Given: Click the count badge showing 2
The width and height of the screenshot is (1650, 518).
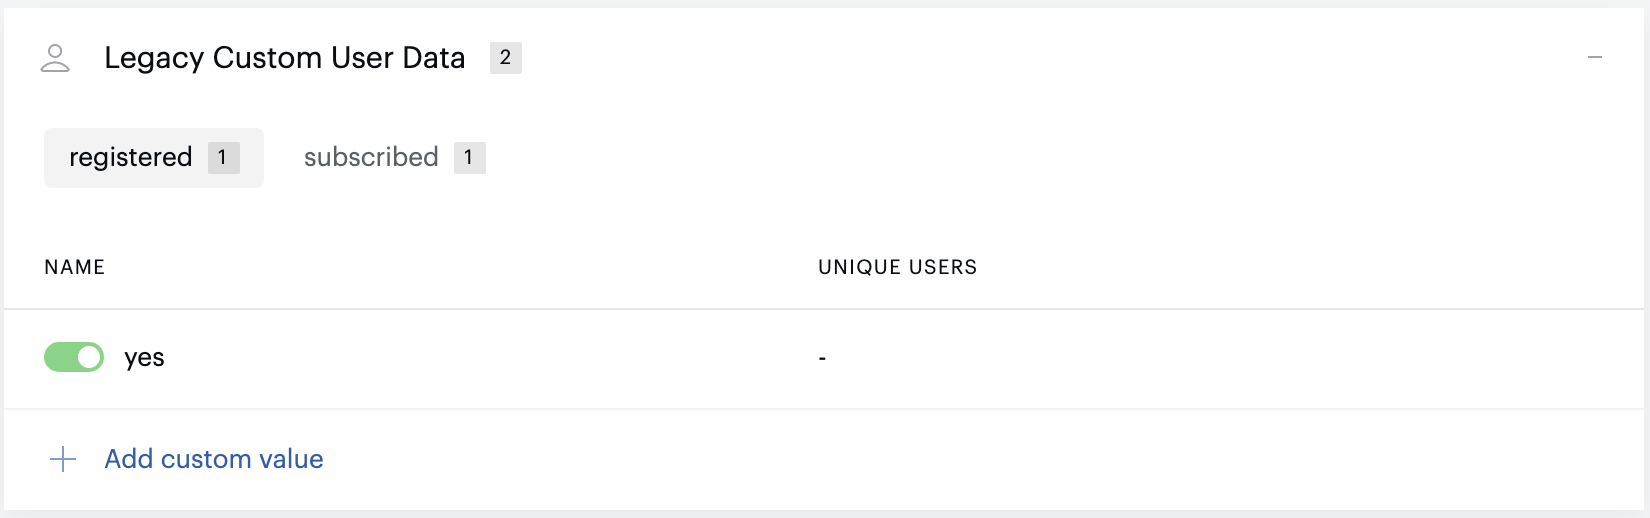Looking at the screenshot, I should 506,58.
